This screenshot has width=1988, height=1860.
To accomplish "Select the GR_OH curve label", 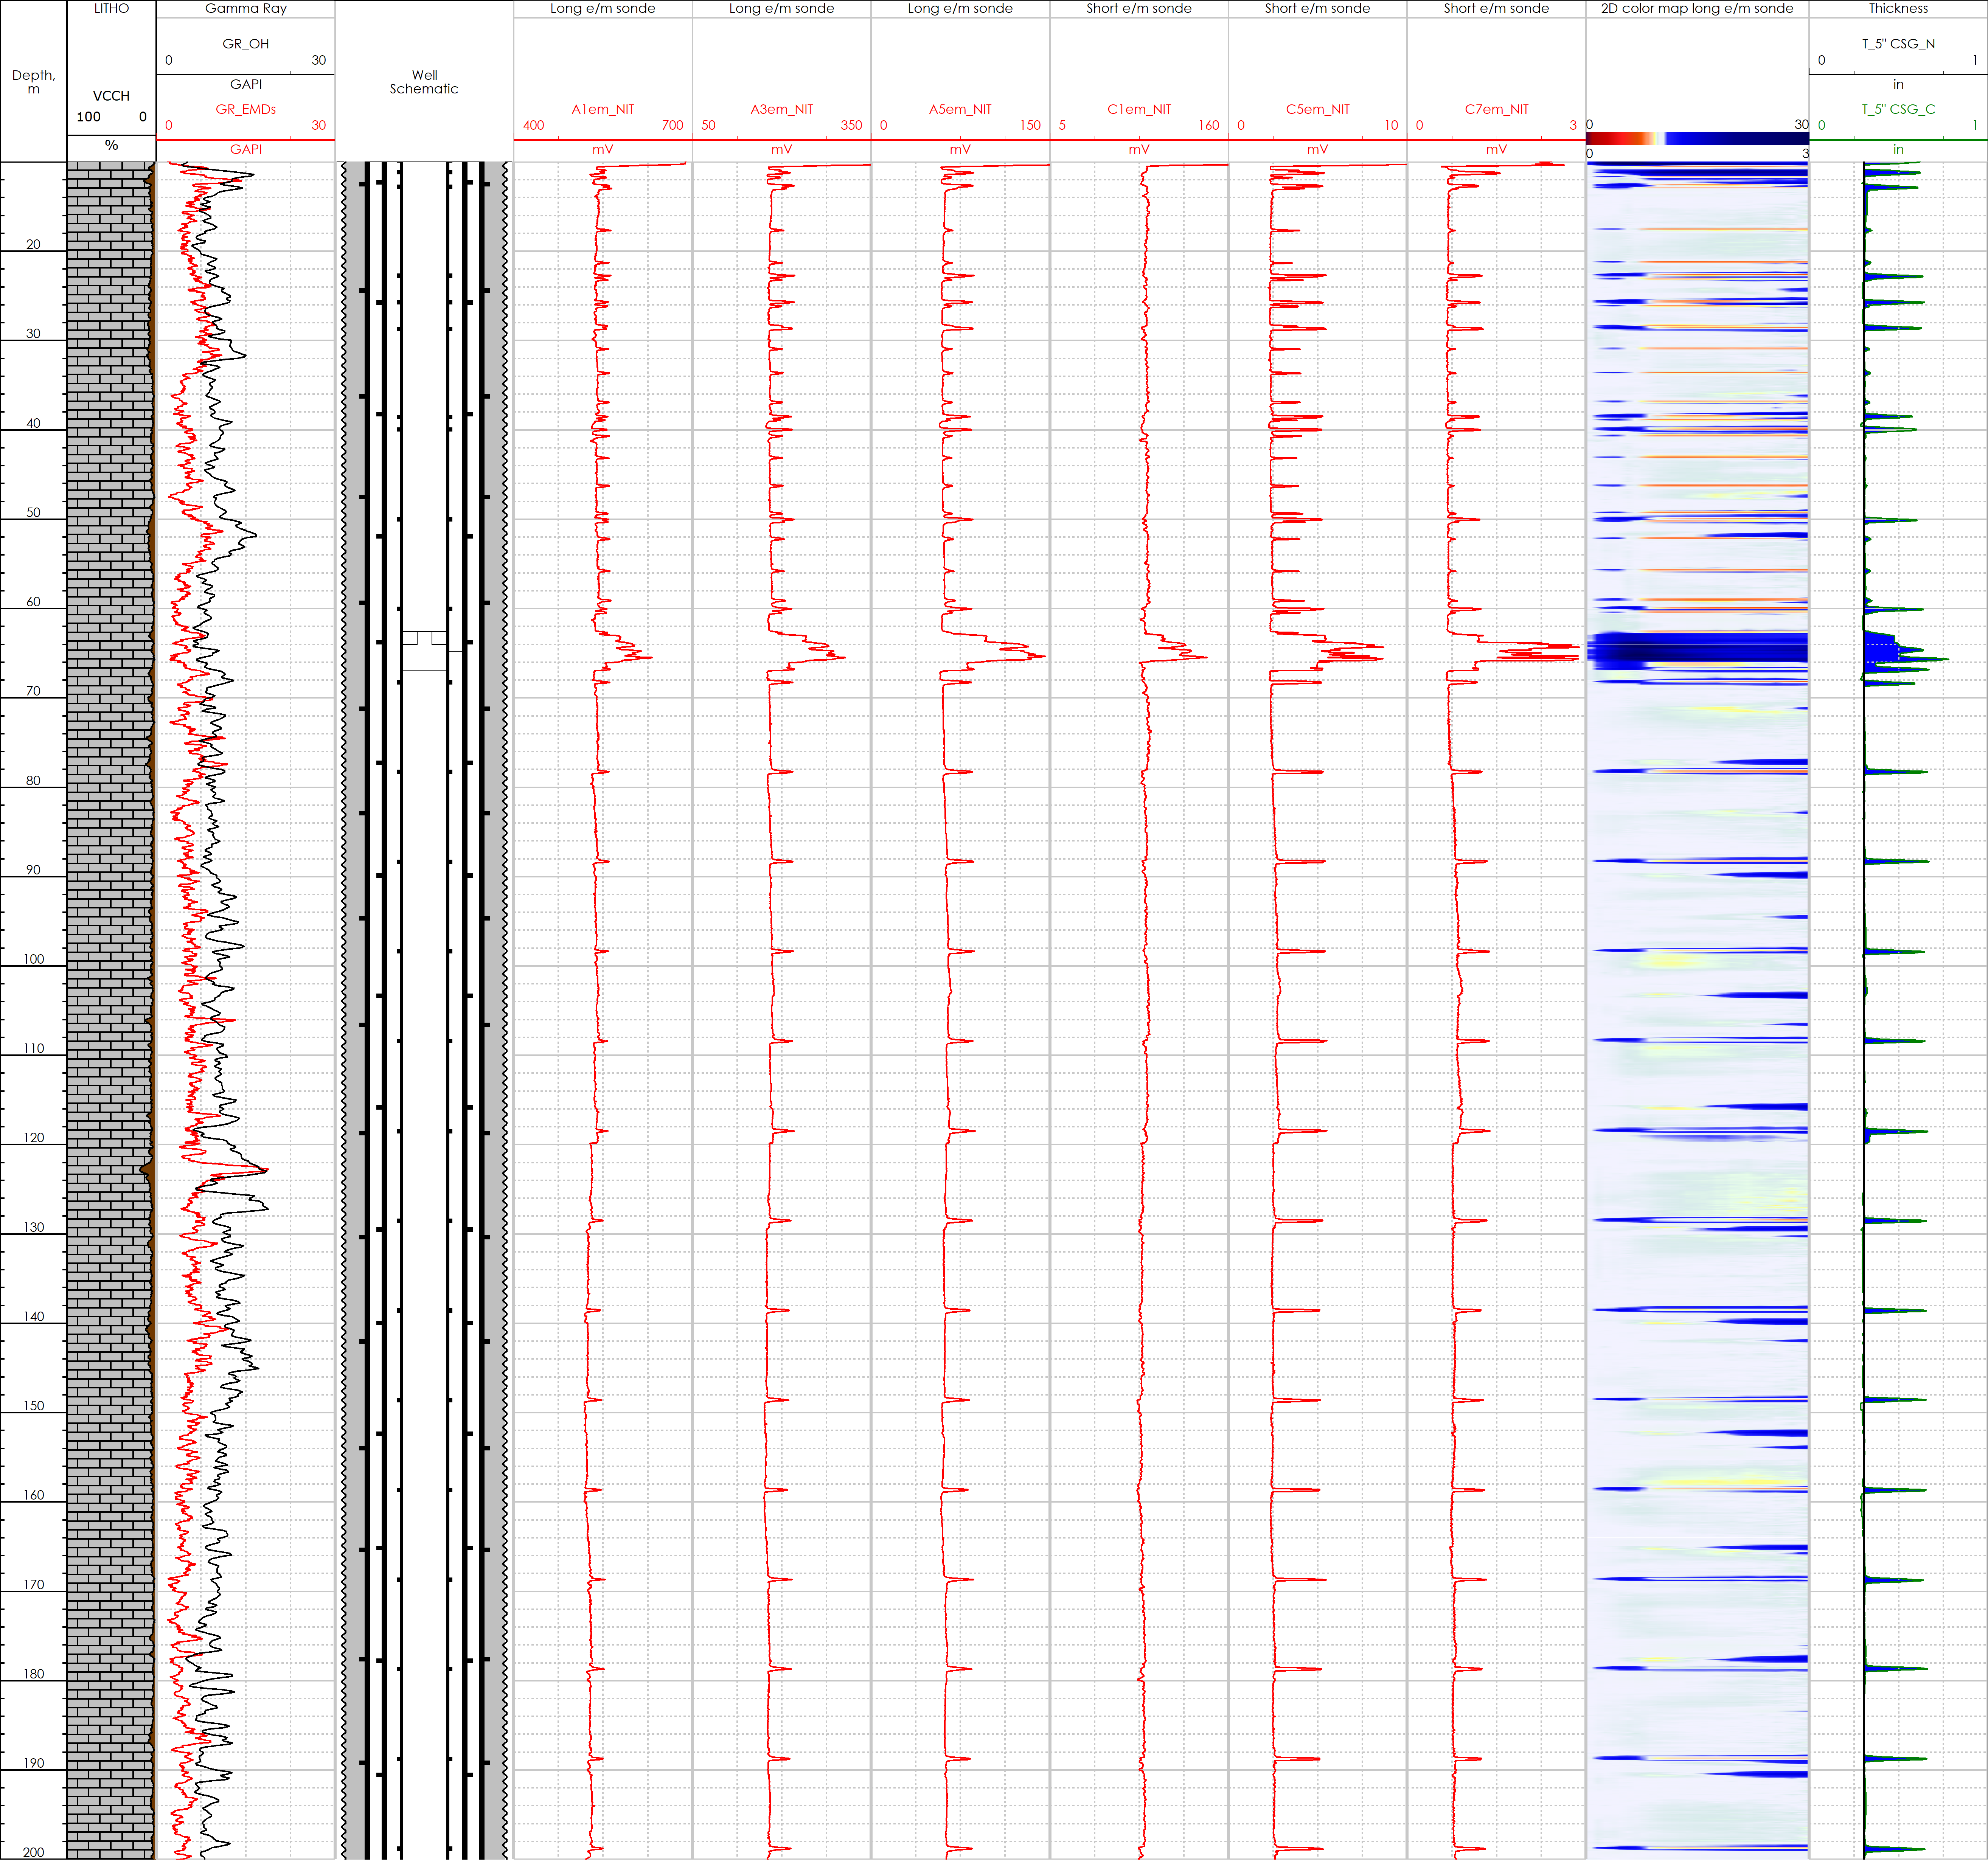I will point(245,44).
